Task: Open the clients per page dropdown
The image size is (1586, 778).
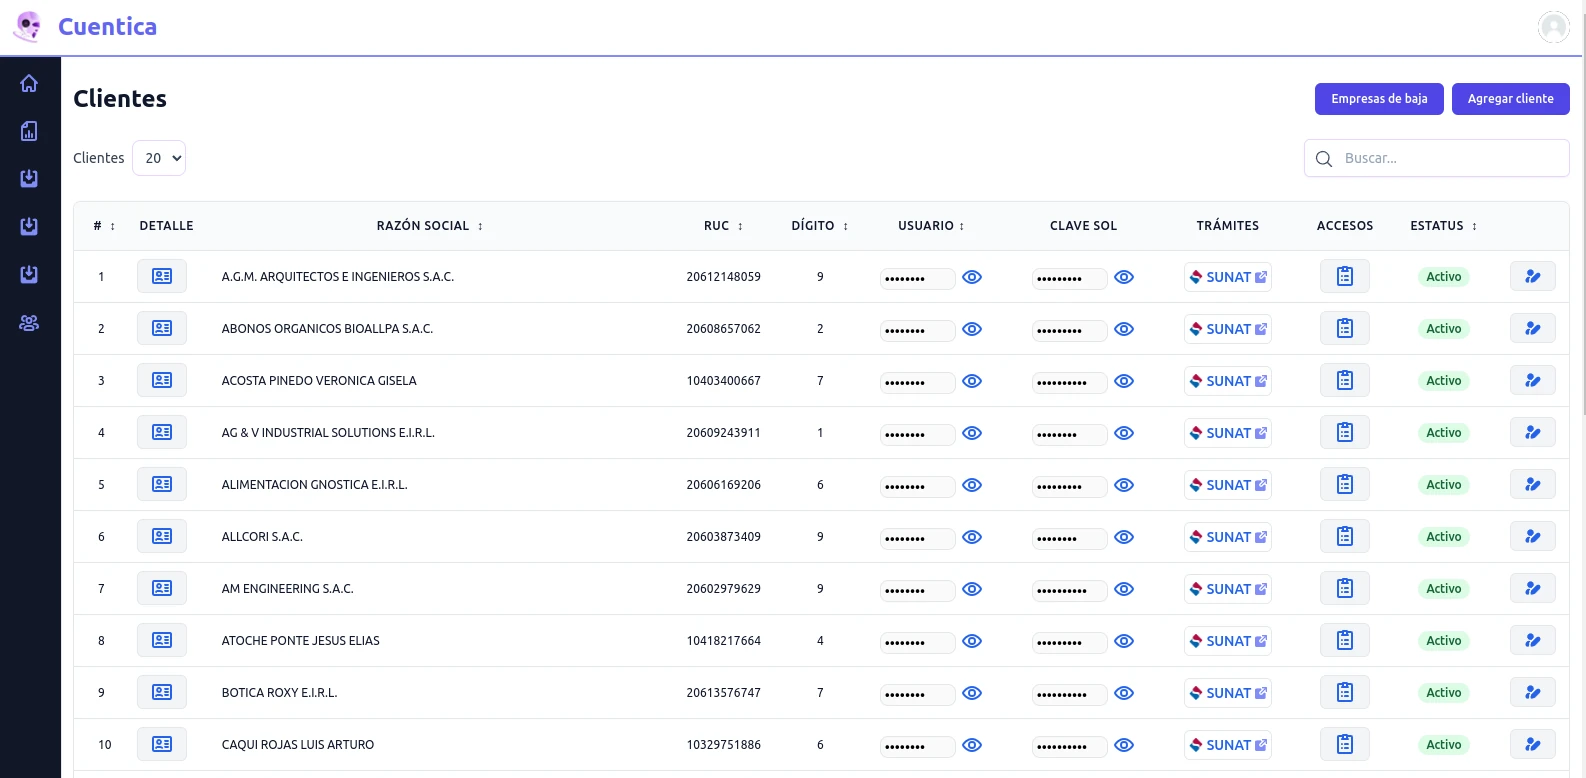Action: click(x=159, y=158)
